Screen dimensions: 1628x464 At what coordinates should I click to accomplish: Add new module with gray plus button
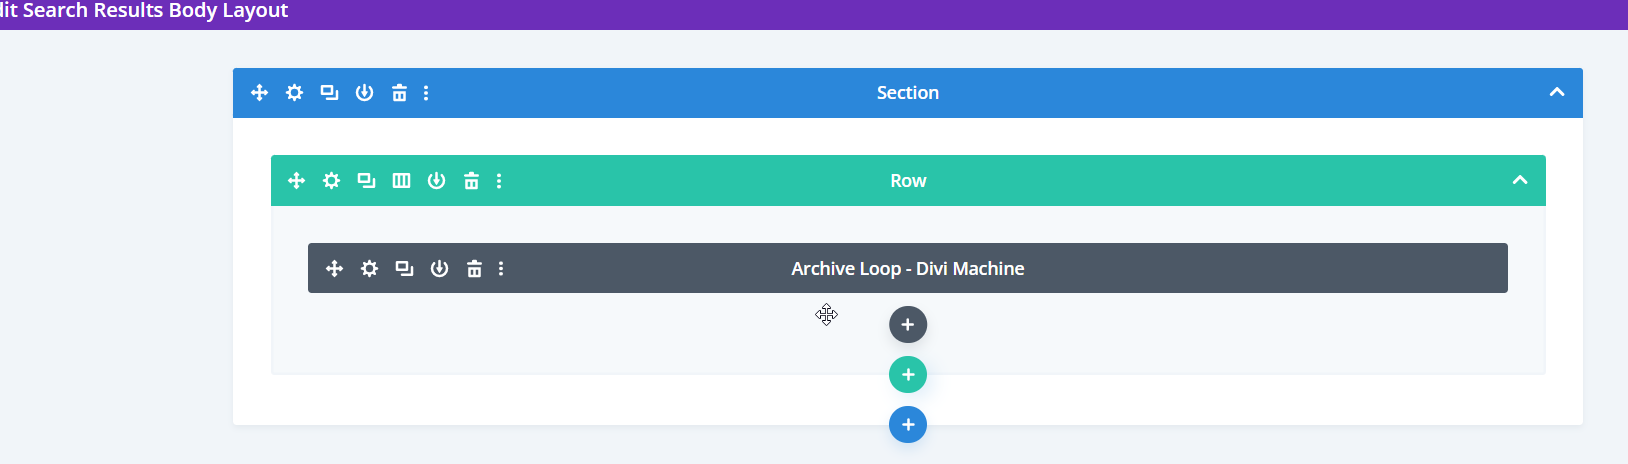tap(908, 325)
